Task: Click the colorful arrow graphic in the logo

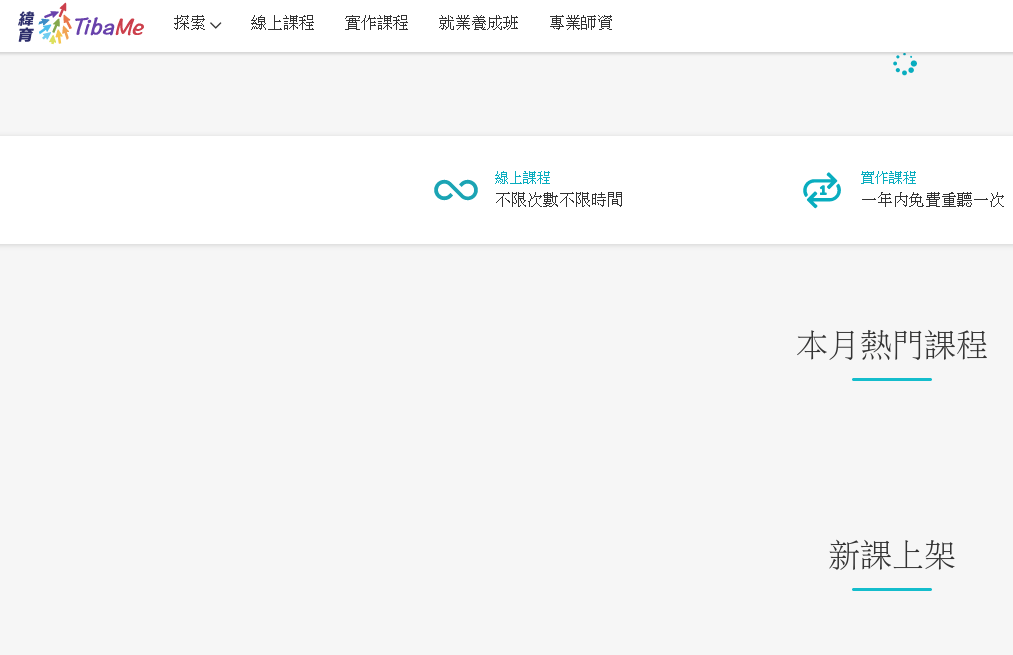Action: click(x=55, y=24)
